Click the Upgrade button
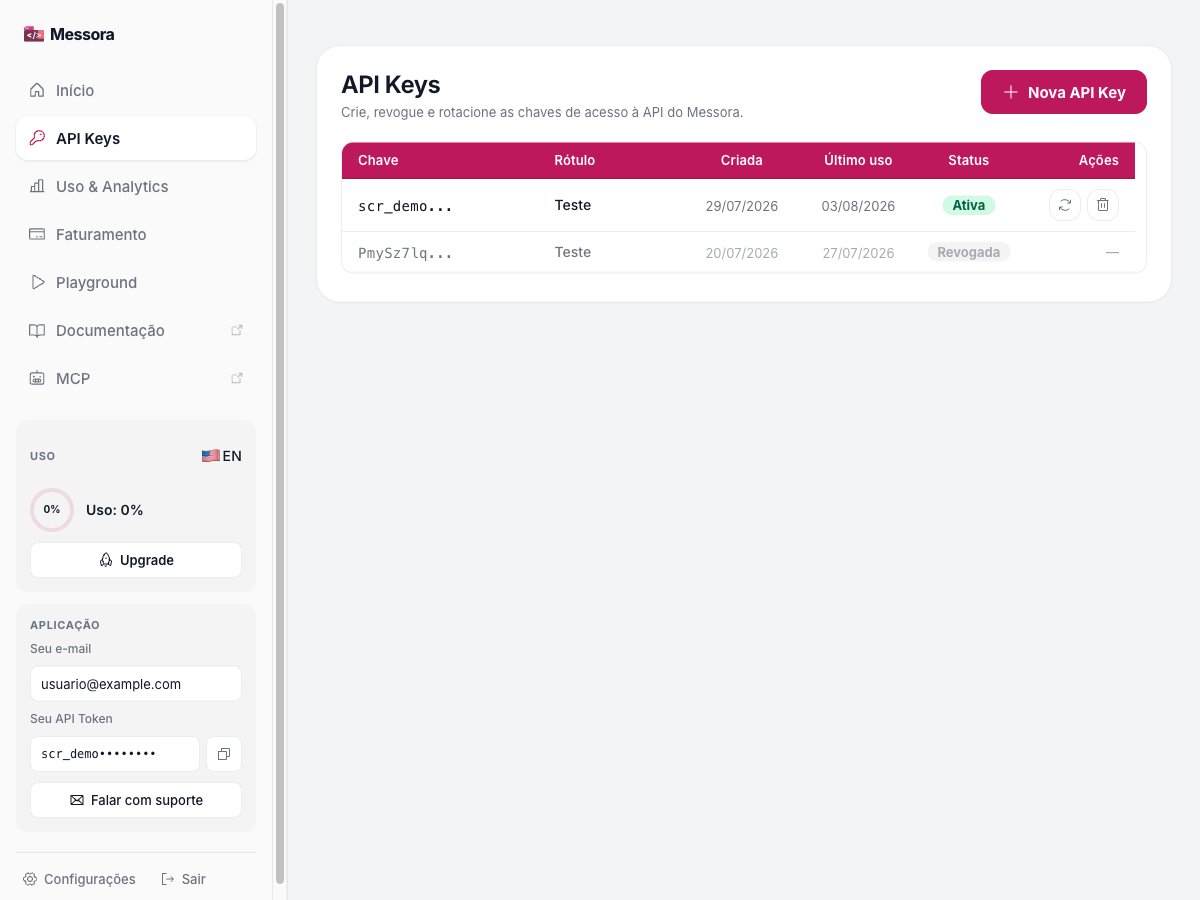 [136, 560]
